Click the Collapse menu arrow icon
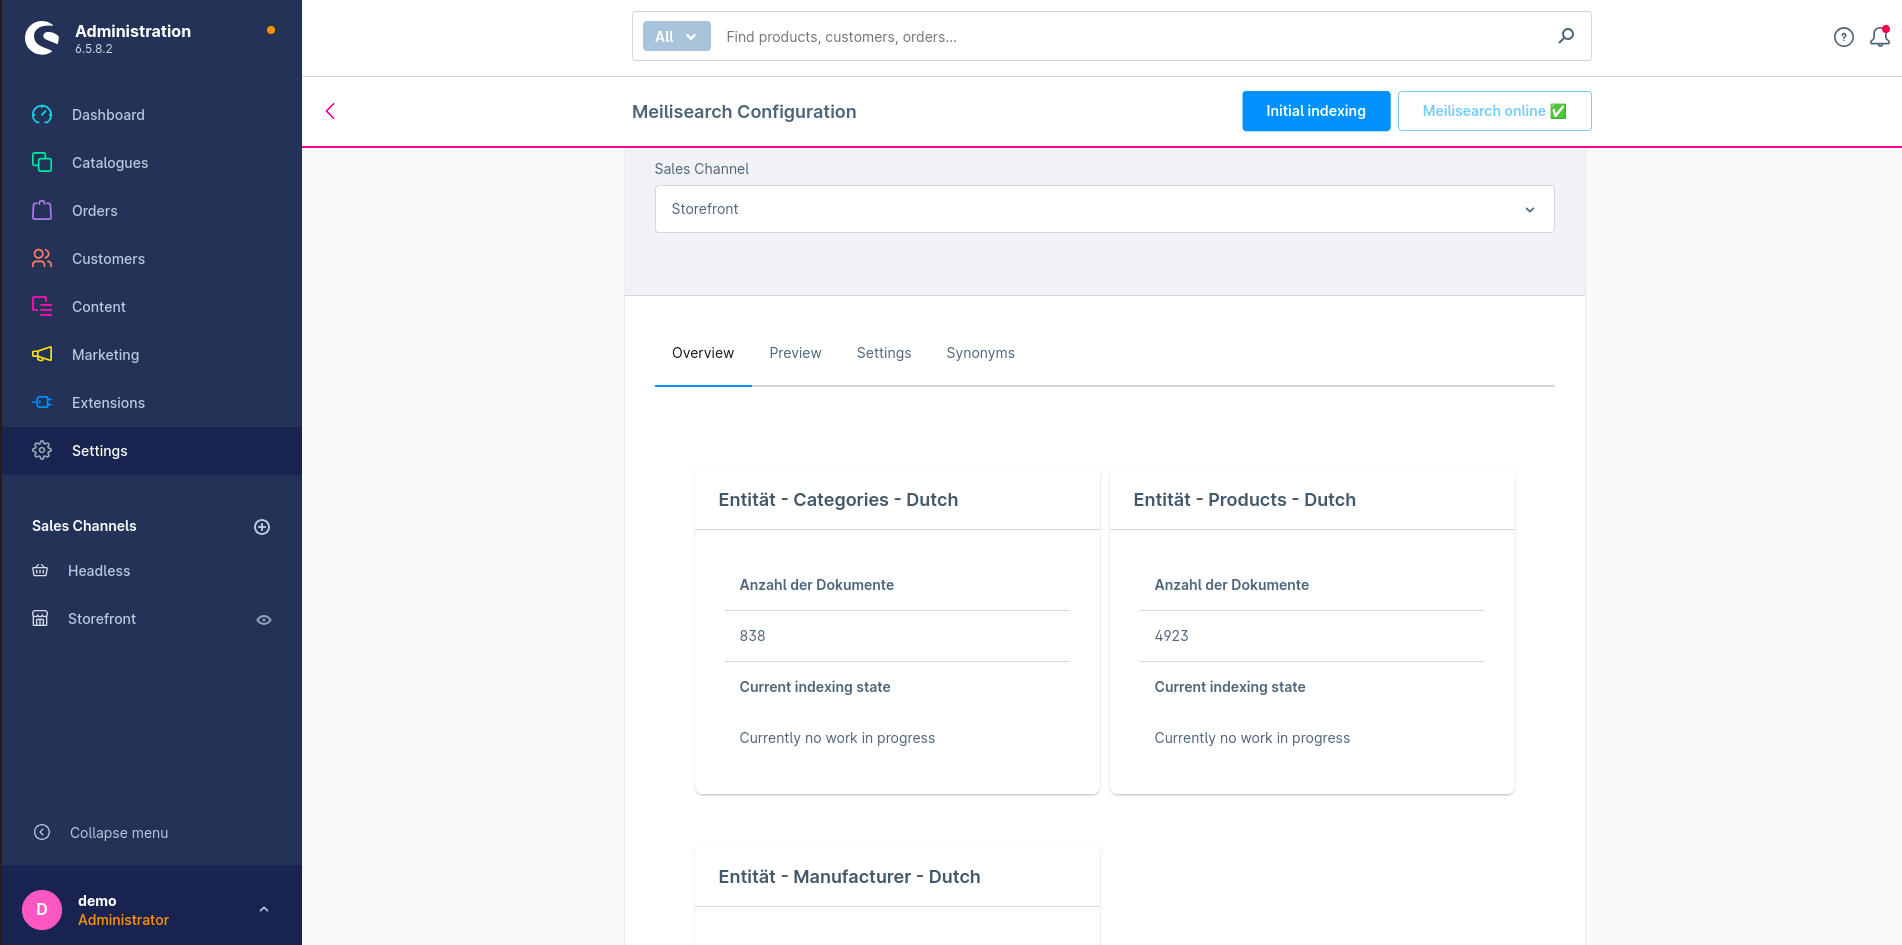This screenshot has height=945, width=1902. pyautogui.click(x=42, y=832)
